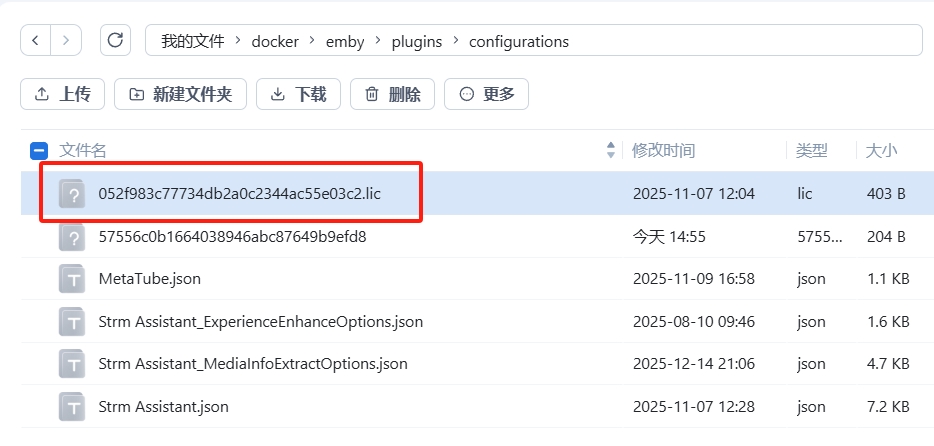Click the 上传 (Upload) button
This screenshot has width=934, height=446.
62,94
